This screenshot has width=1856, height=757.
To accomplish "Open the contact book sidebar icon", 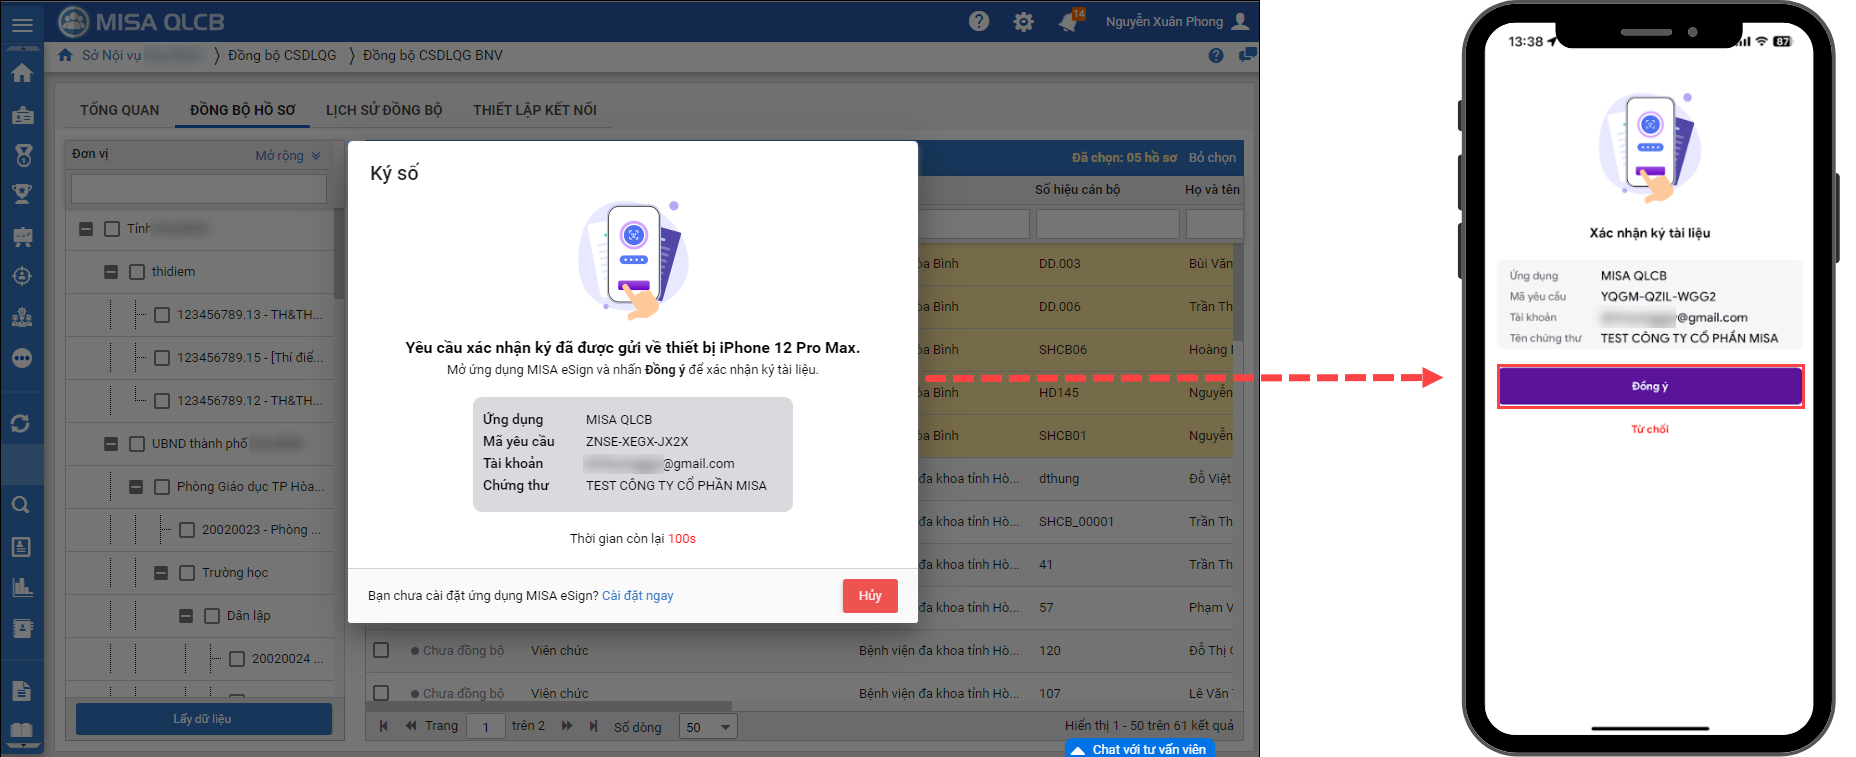I will pos(22,628).
